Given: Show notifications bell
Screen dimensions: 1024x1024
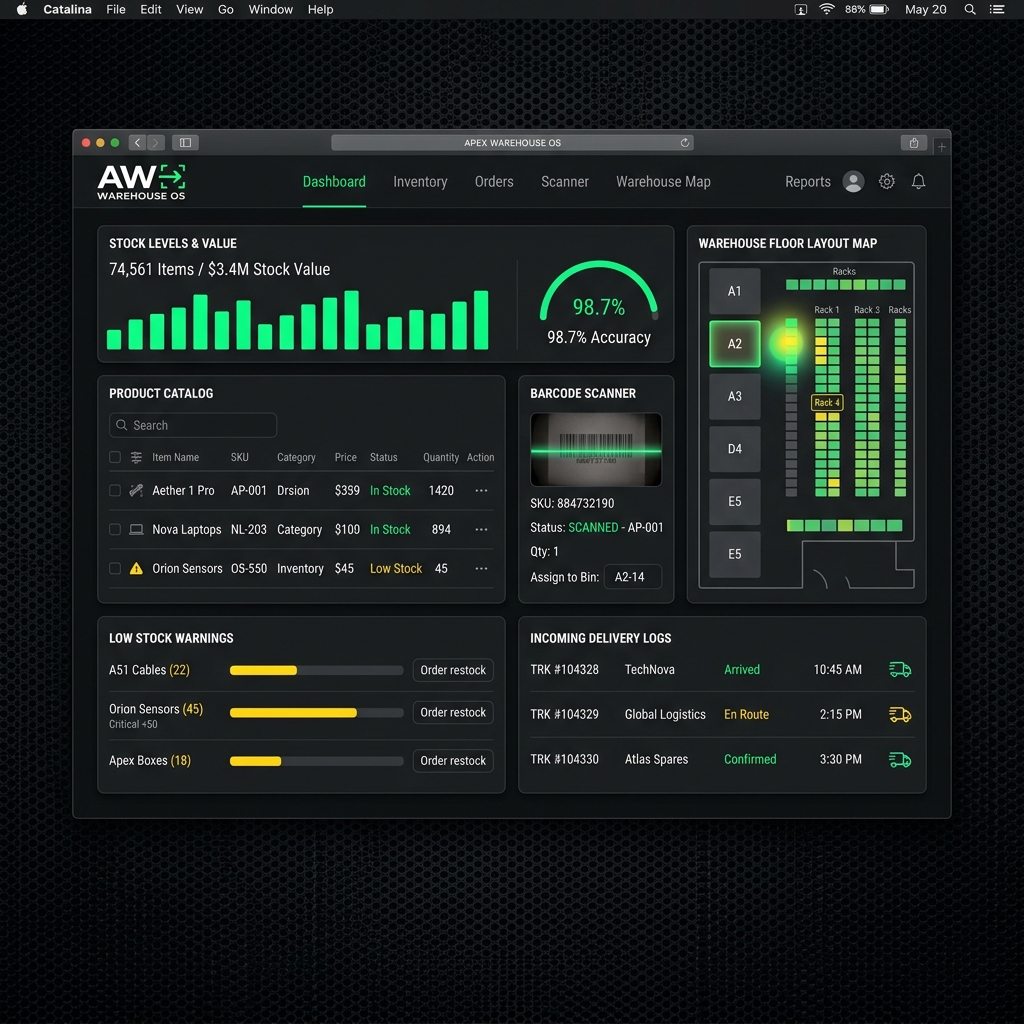Looking at the screenshot, I should 918,182.
